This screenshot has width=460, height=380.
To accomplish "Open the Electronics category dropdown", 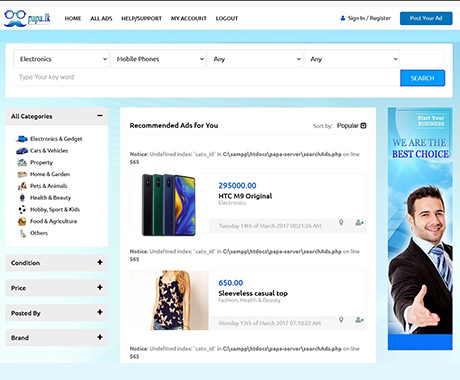I will click(x=61, y=59).
